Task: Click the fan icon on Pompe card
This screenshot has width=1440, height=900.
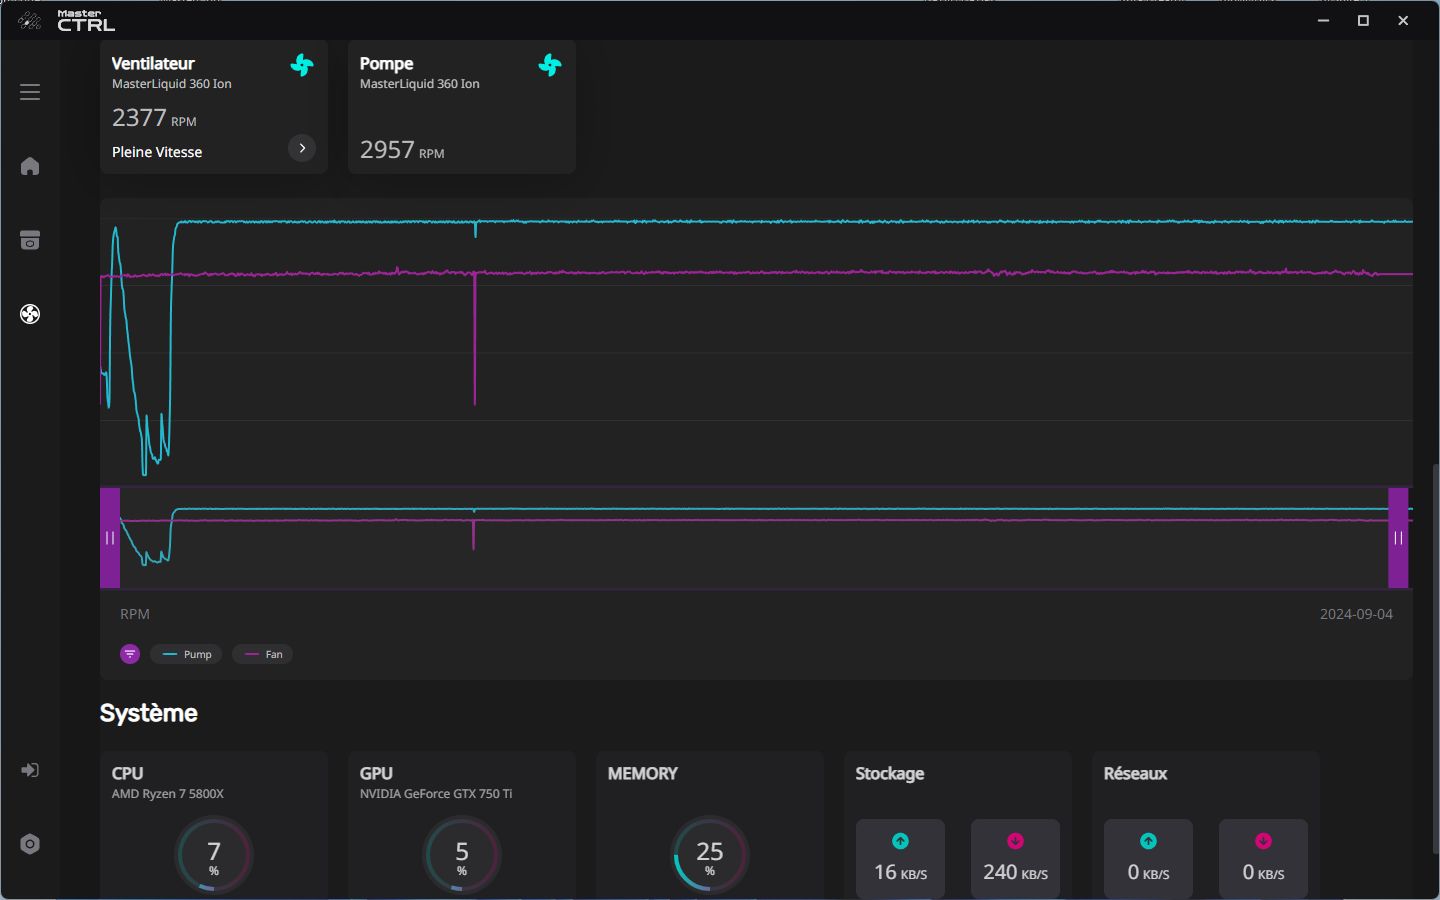Action: tap(550, 65)
